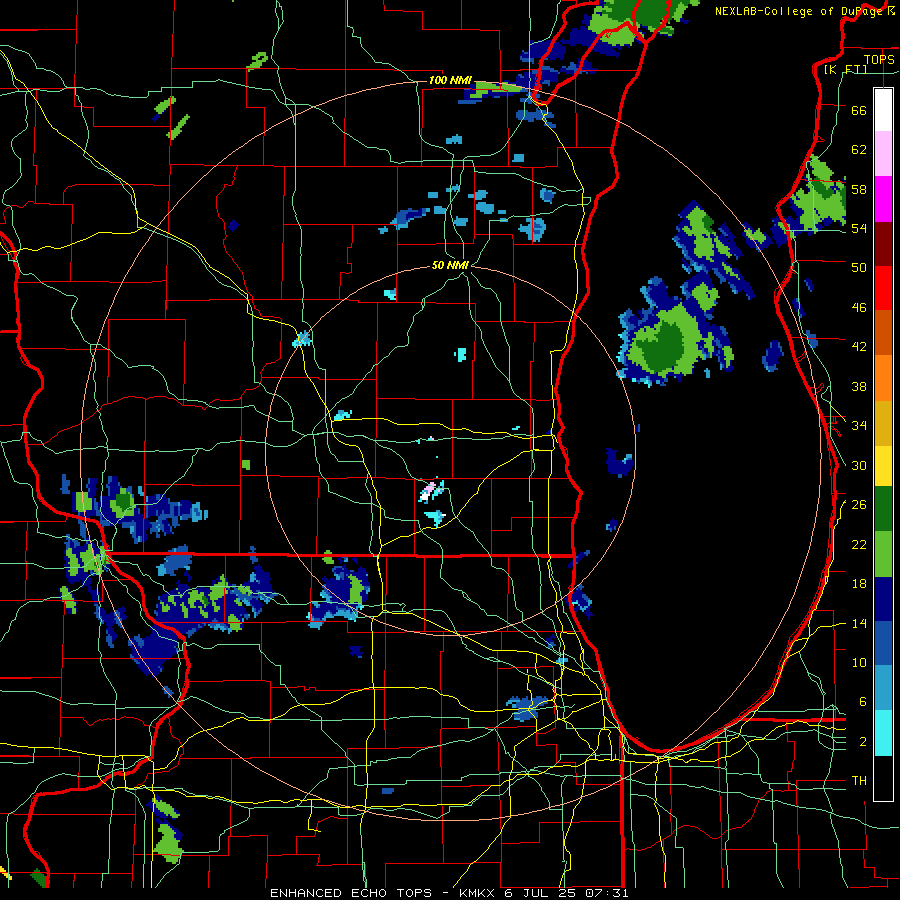Screen dimensions: 900x900
Task: Click the white swatch in the tops legend
Action: 883,110
